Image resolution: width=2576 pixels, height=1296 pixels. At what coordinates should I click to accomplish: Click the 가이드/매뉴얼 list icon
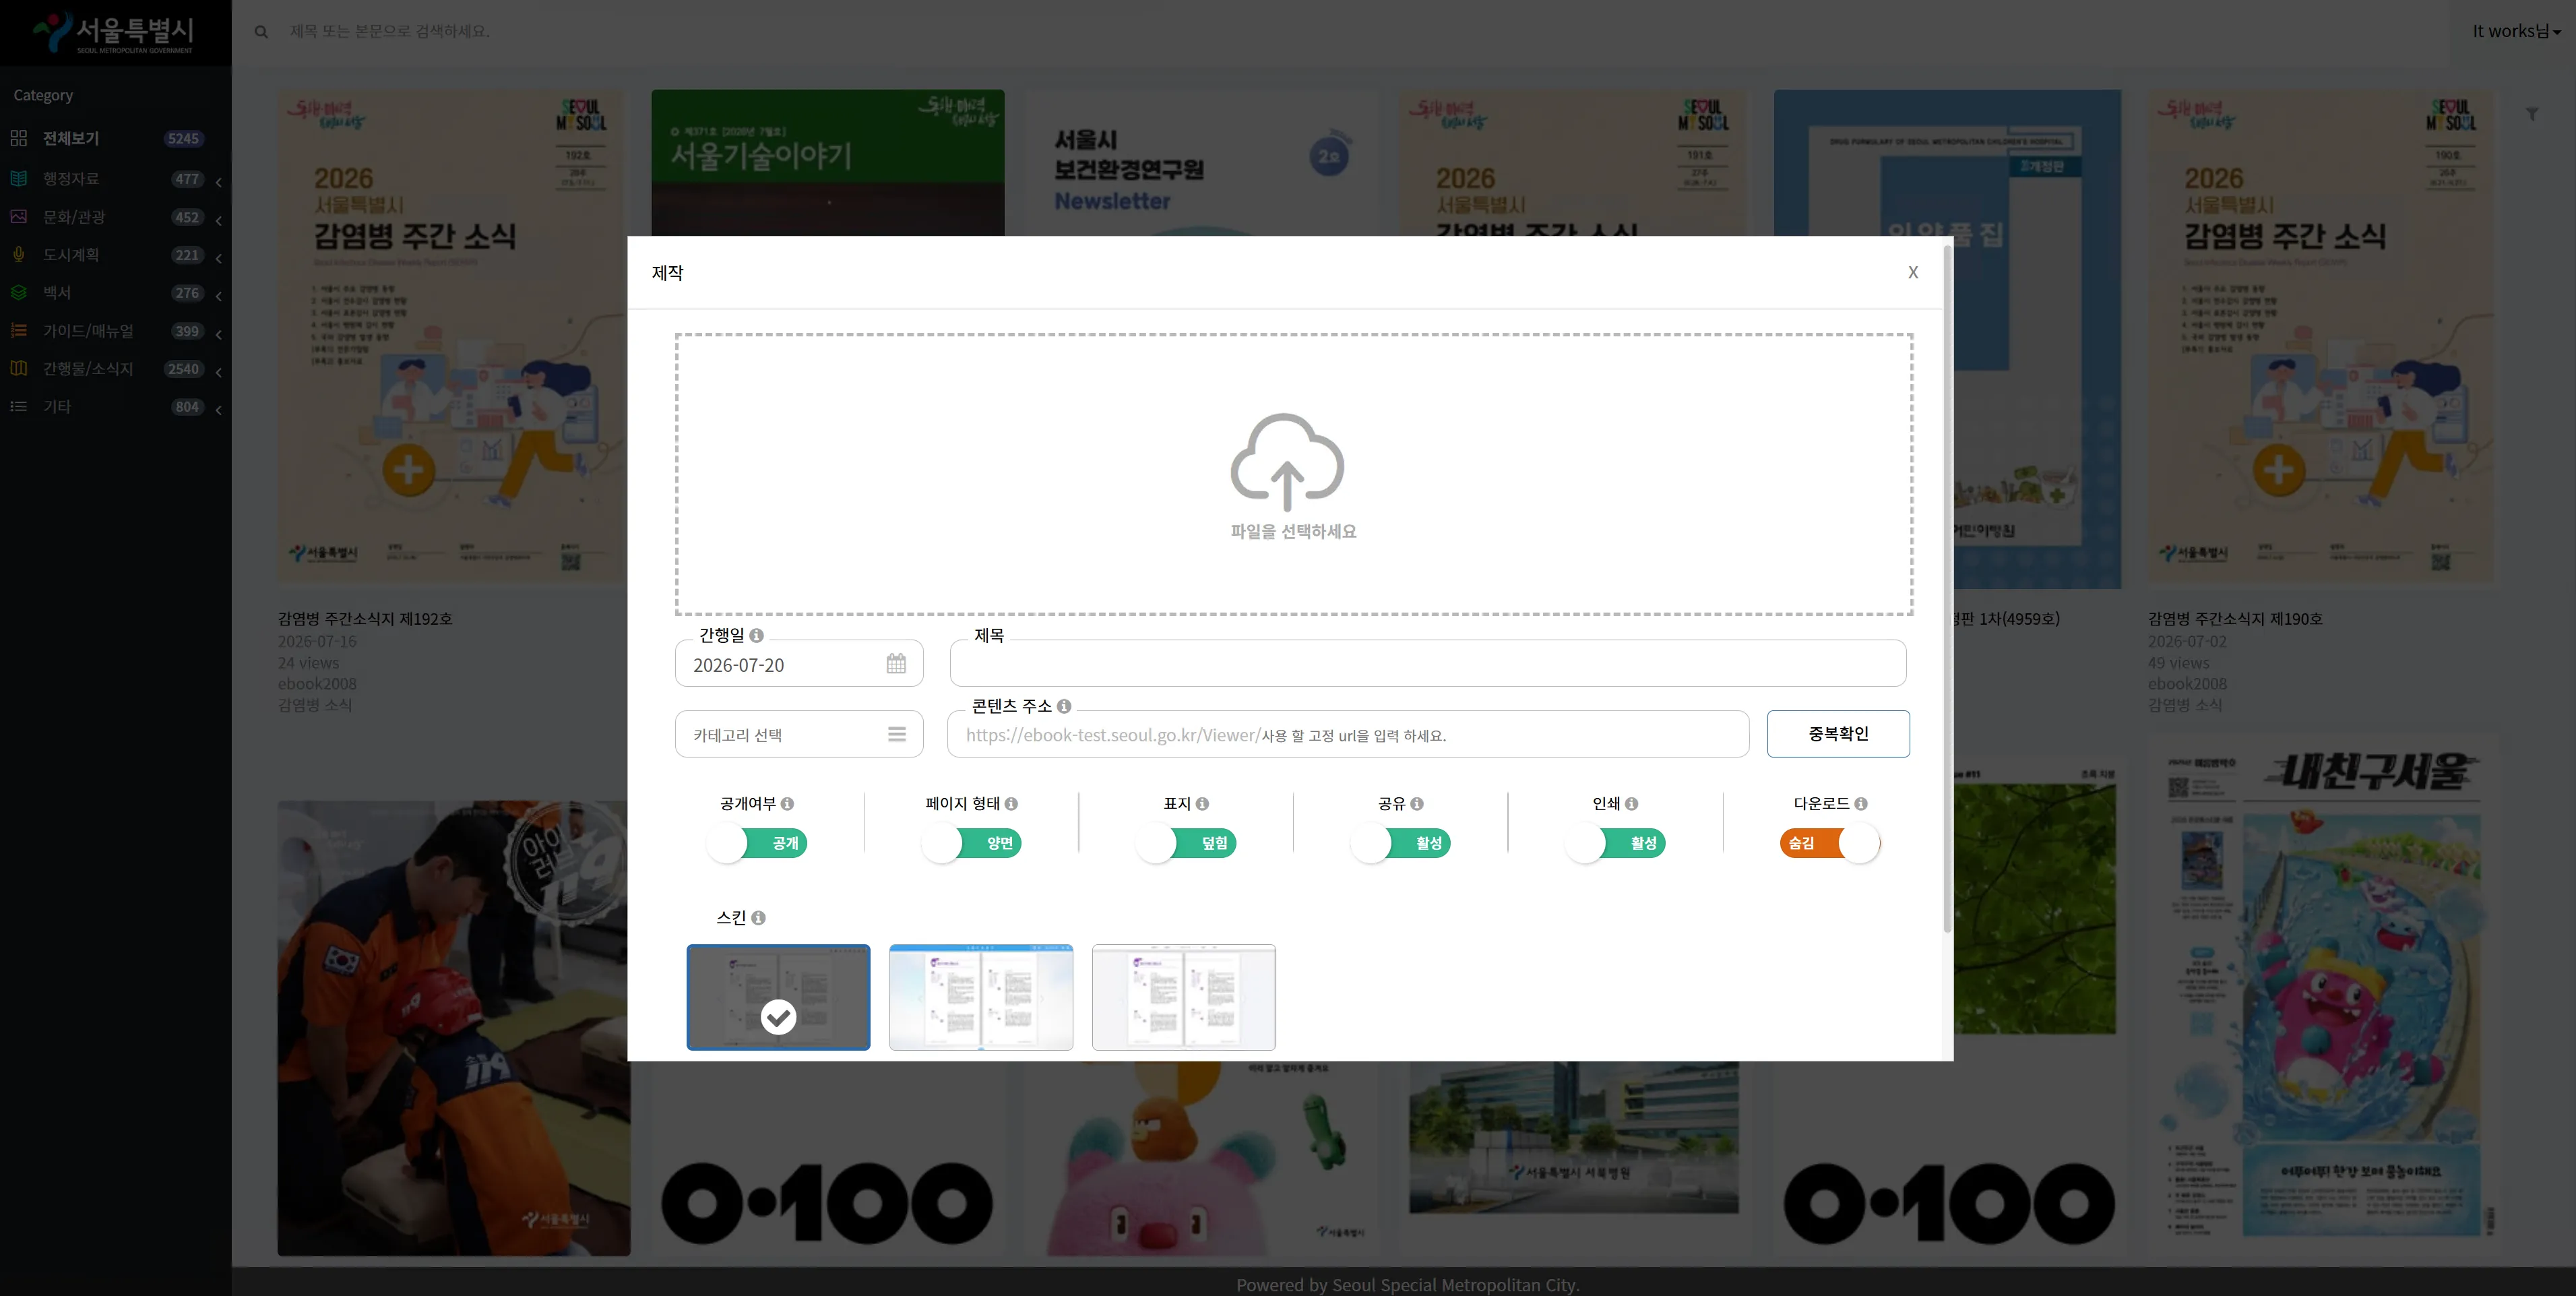point(19,330)
